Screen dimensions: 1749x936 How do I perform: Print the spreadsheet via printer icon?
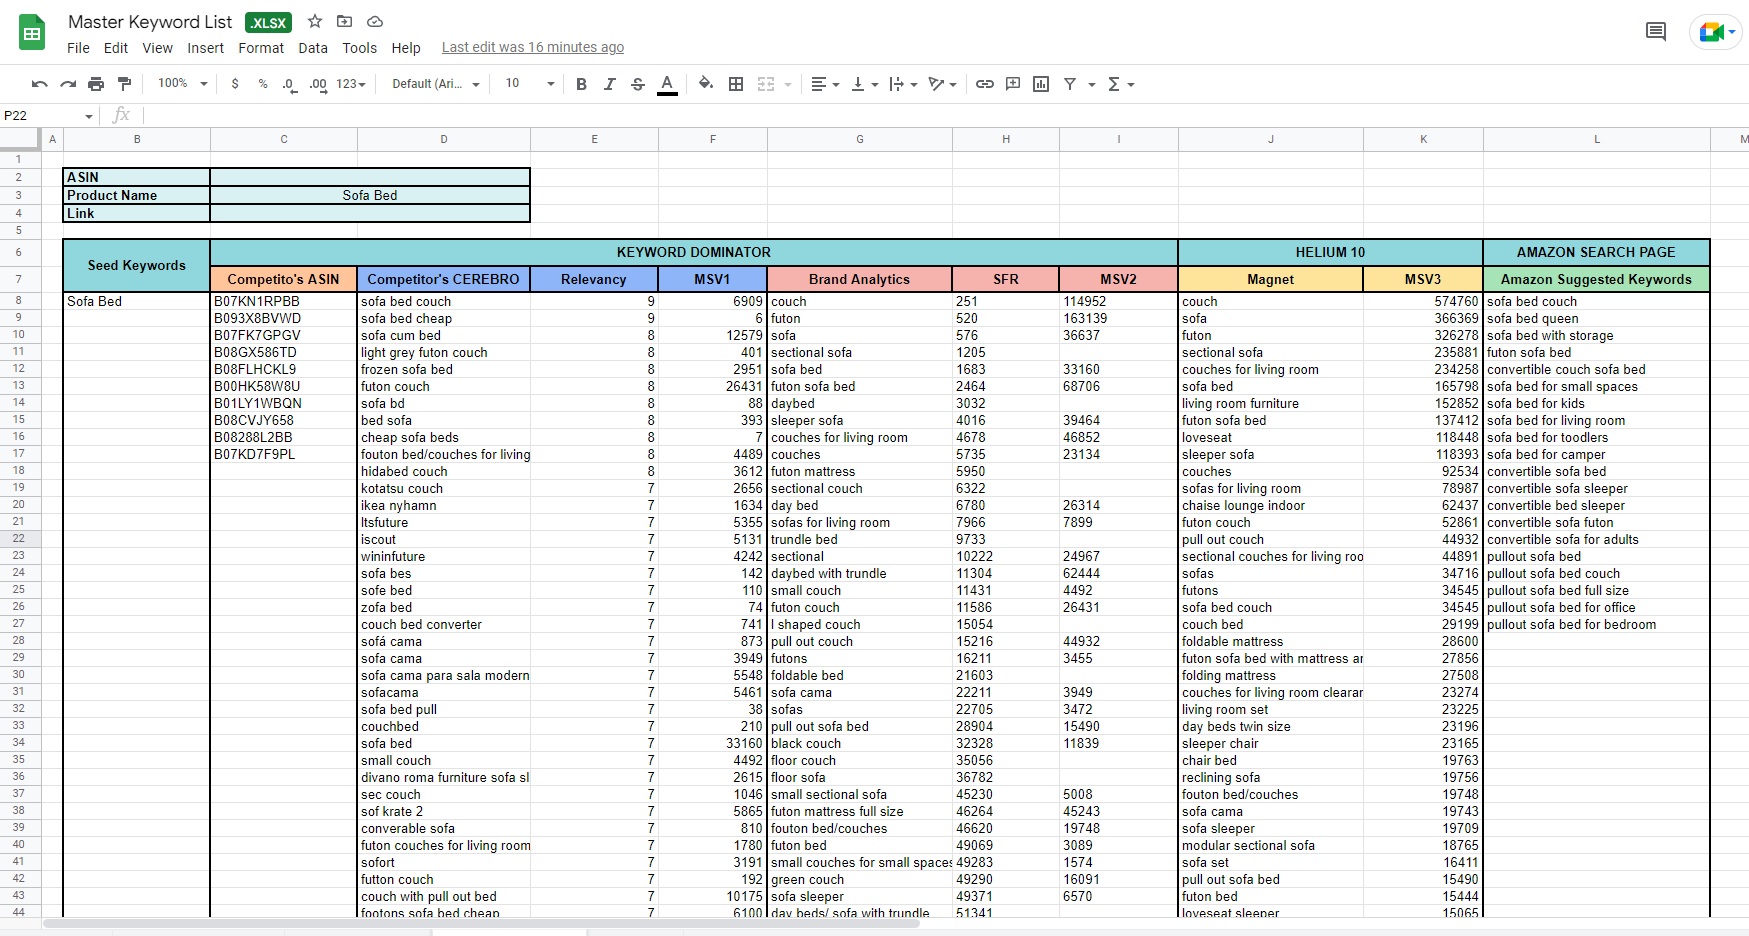[x=96, y=84]
